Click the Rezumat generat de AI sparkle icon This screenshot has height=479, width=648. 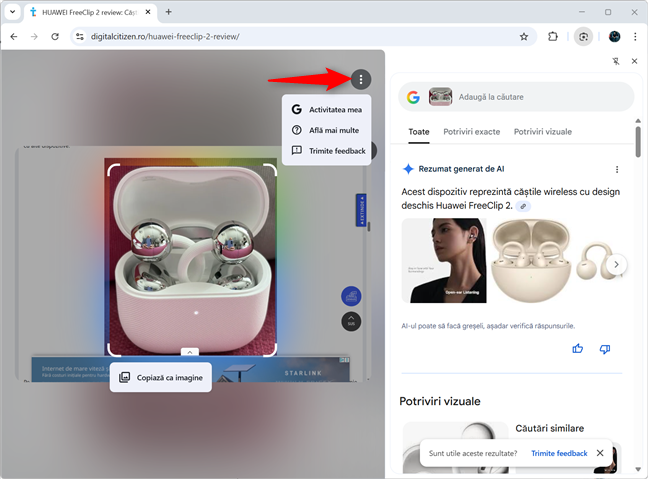[x=408, y=169]
